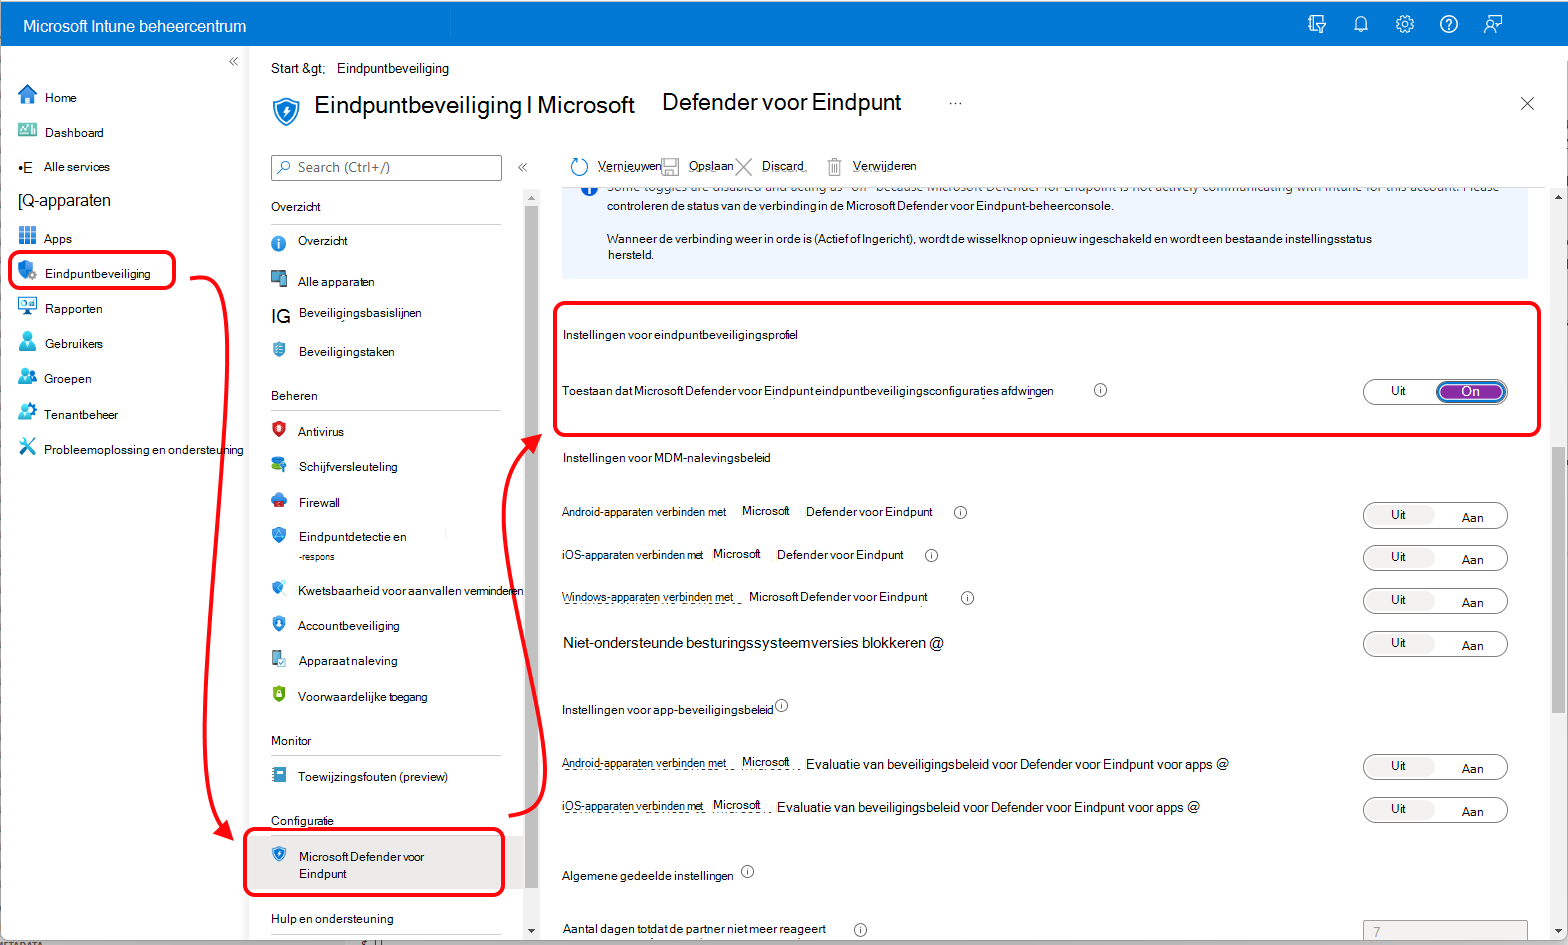Click the Toewijzingsfouten list icon

(279, 775)
